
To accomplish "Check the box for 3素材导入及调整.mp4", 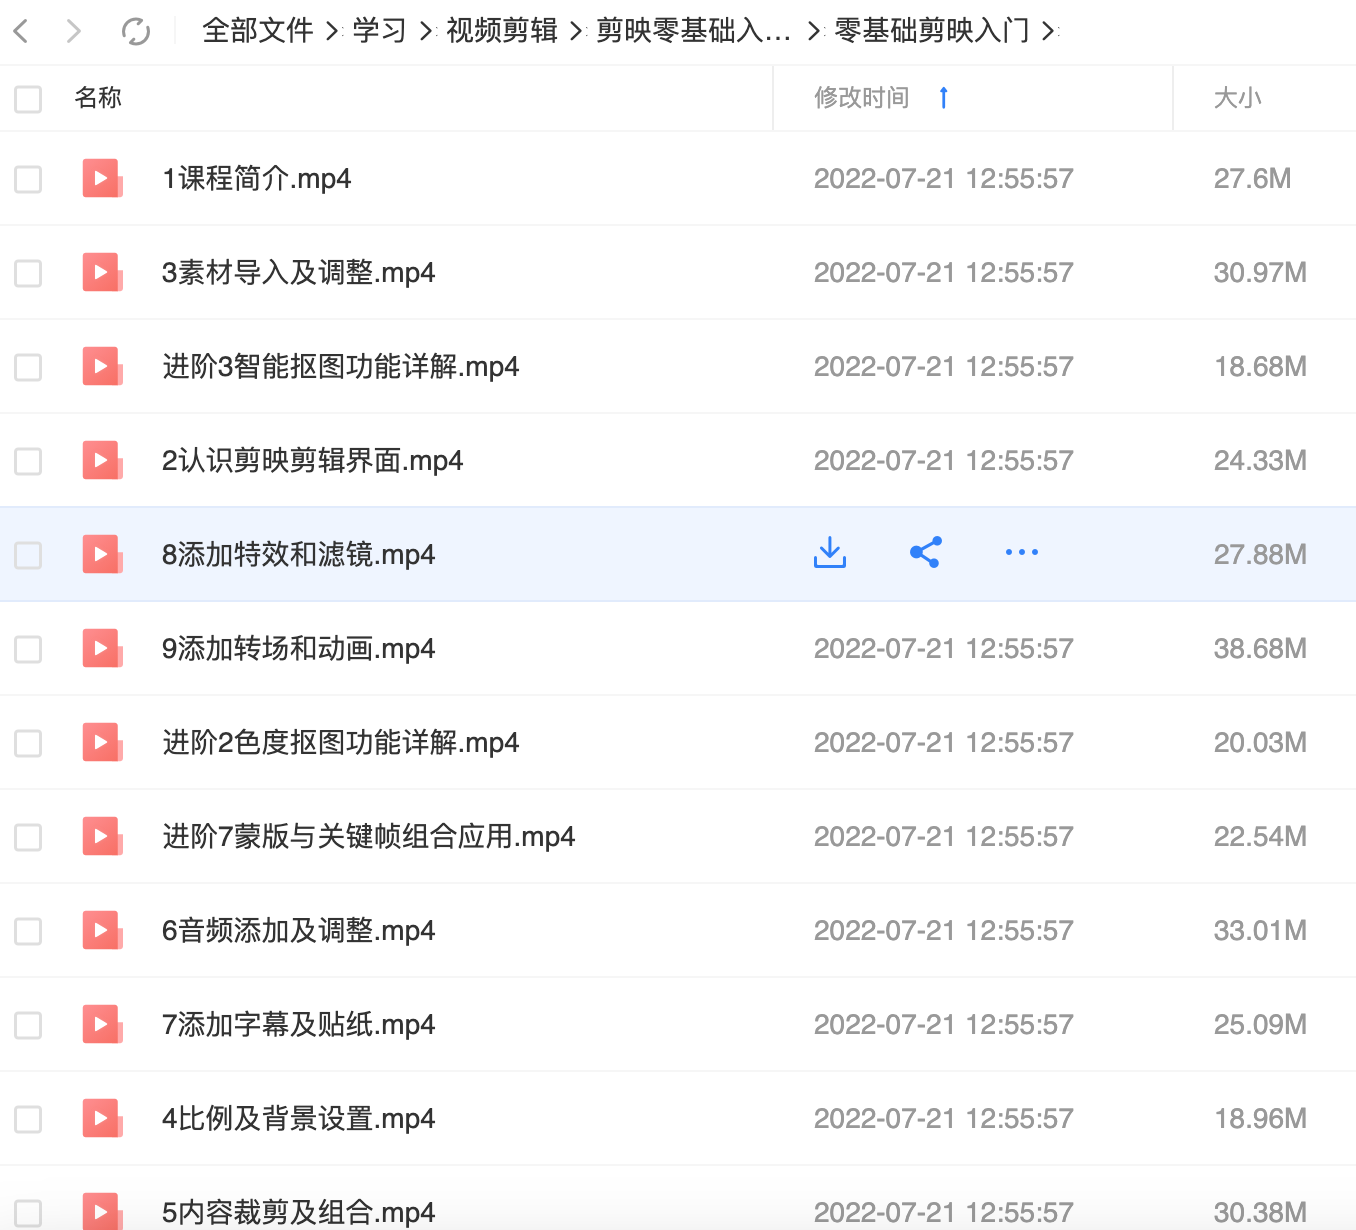I will tap(28, 274).
